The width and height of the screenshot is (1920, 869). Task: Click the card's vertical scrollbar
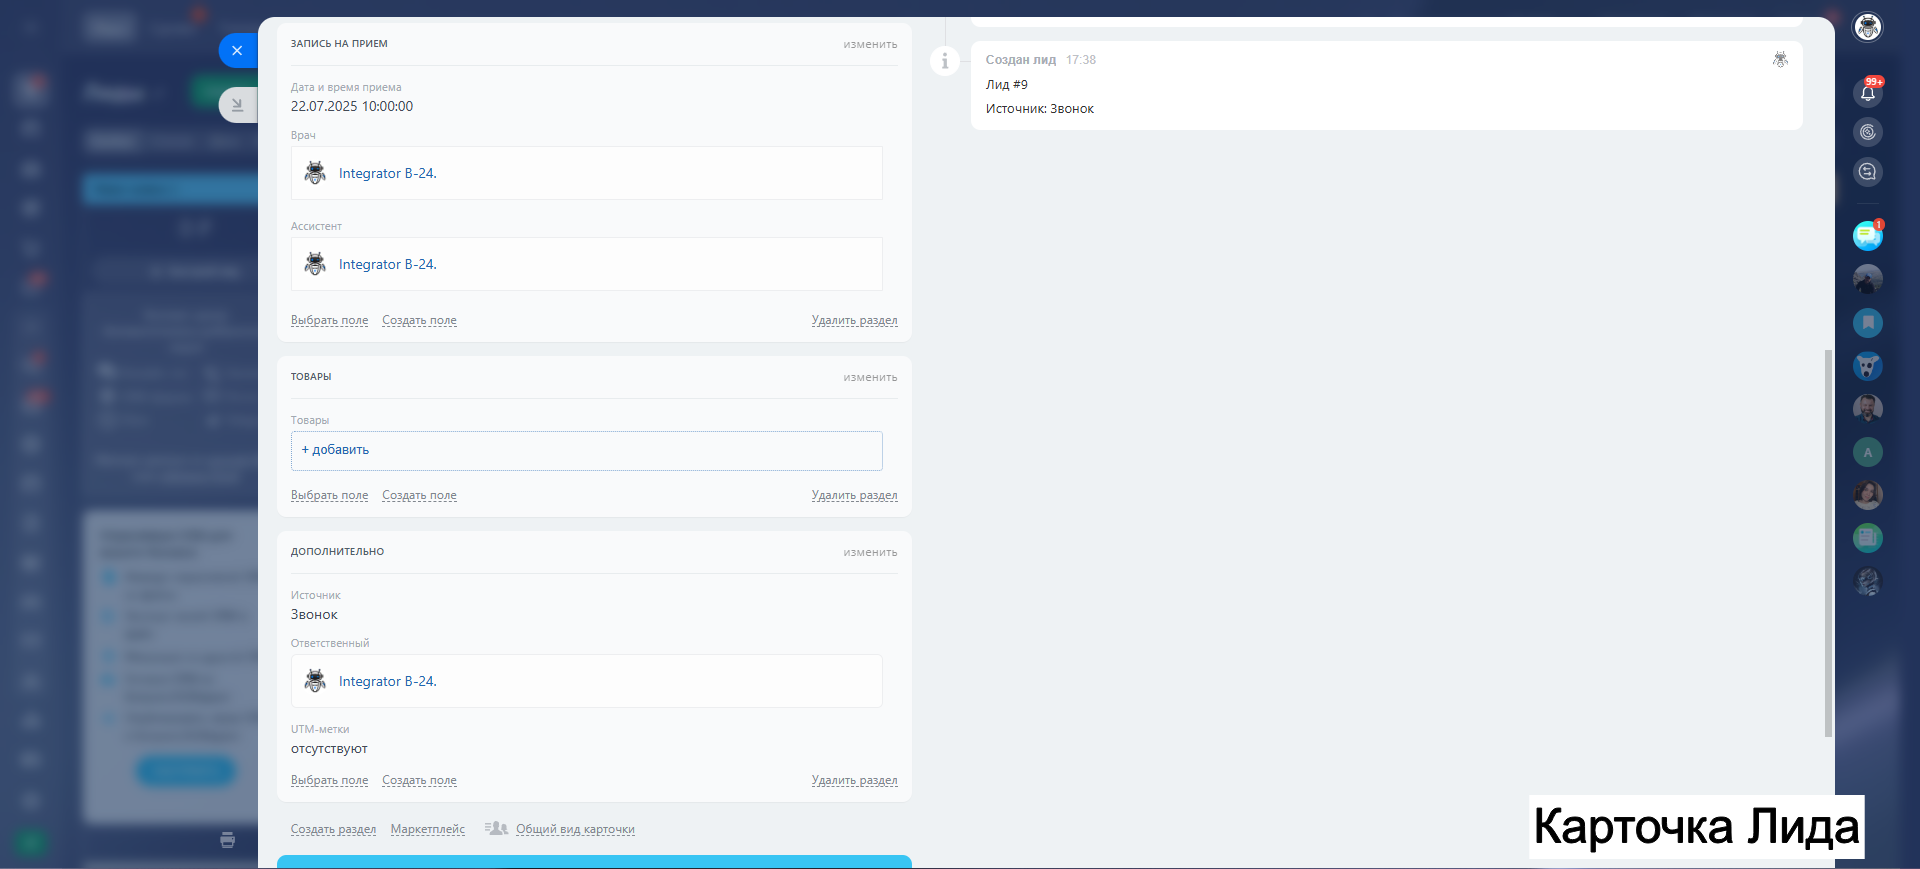(1828, 543)
